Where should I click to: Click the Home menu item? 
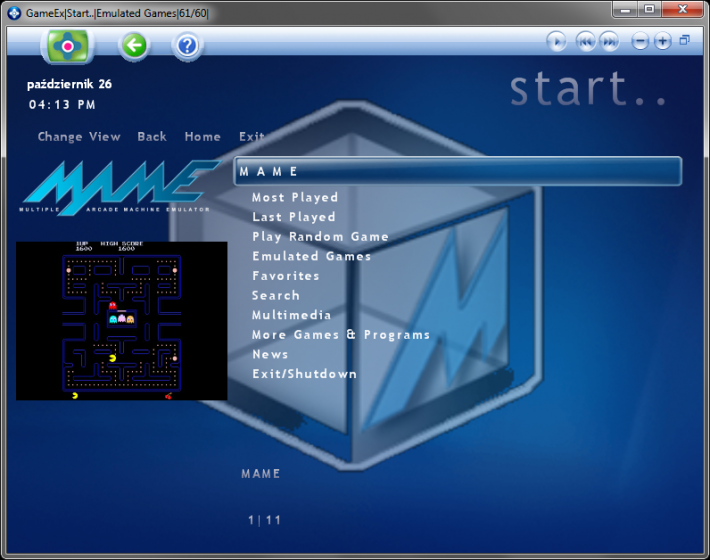coord(202,136)
